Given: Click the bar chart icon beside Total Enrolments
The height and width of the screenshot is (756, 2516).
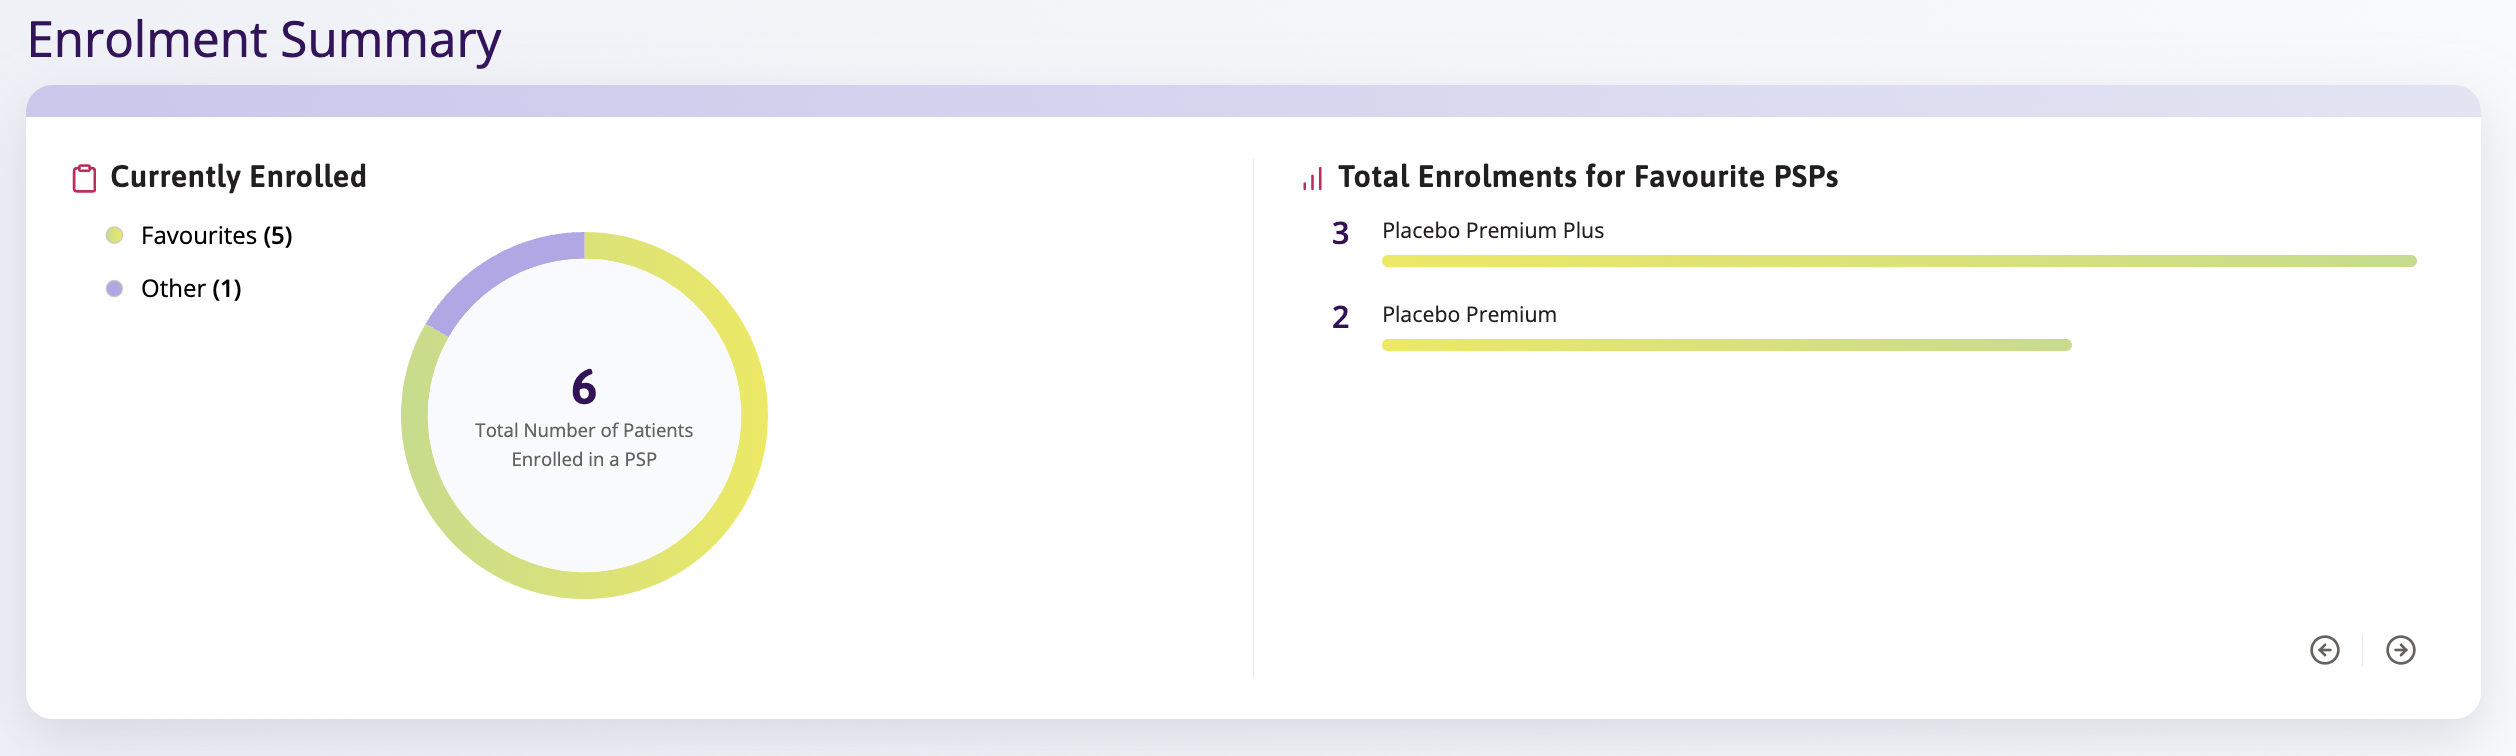Looking at the screenshot, I should pyautogui.click(x=1312, y=178).
